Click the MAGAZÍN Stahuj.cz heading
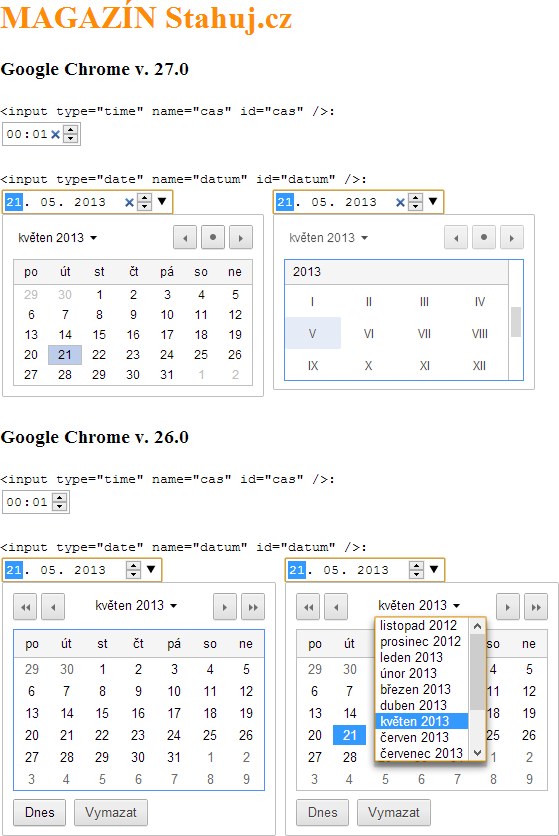 146,18
